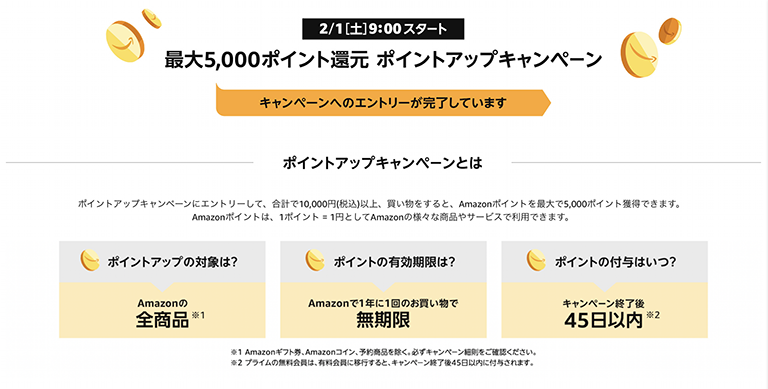Open the ポイントアップの対象は? card header
This screenshot has height=389, width=768.
162,262
